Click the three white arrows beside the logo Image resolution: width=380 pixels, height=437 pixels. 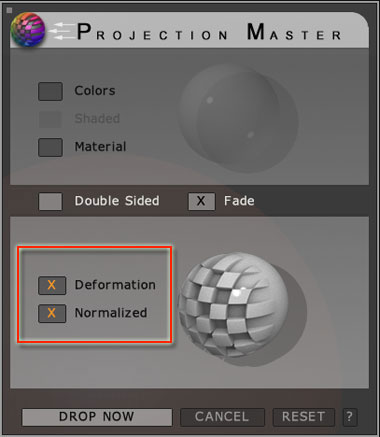[x=62, y=31]
